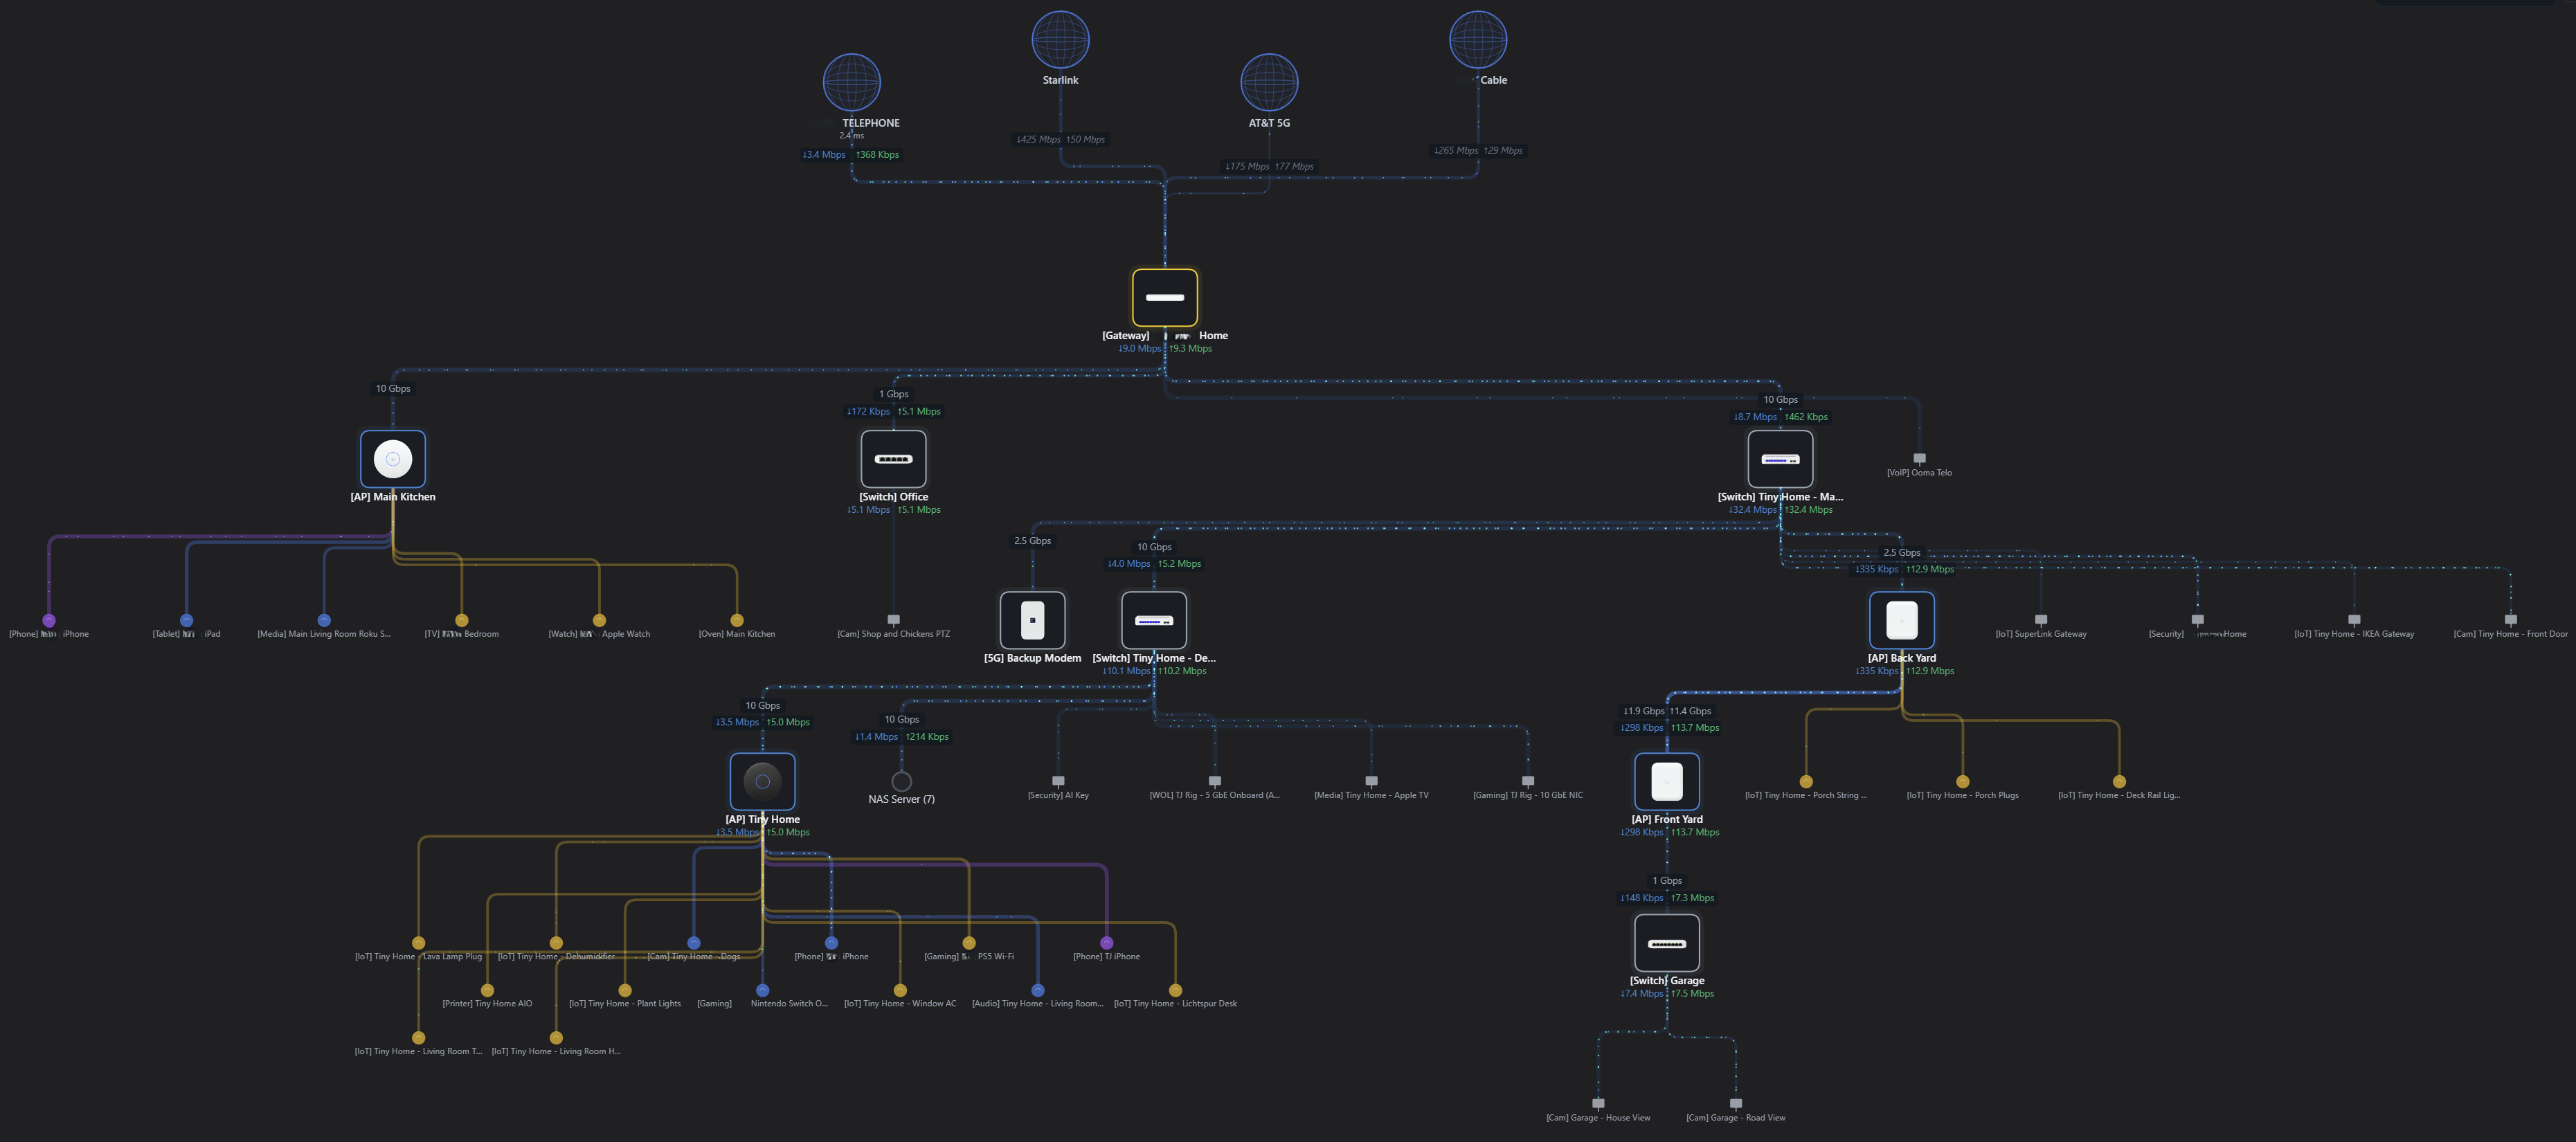The height and width of the screenshot is (1142, 2576).
Task: Click the IoT Tiny Home - Porch Plugs client
Action: coord(1962,781)
